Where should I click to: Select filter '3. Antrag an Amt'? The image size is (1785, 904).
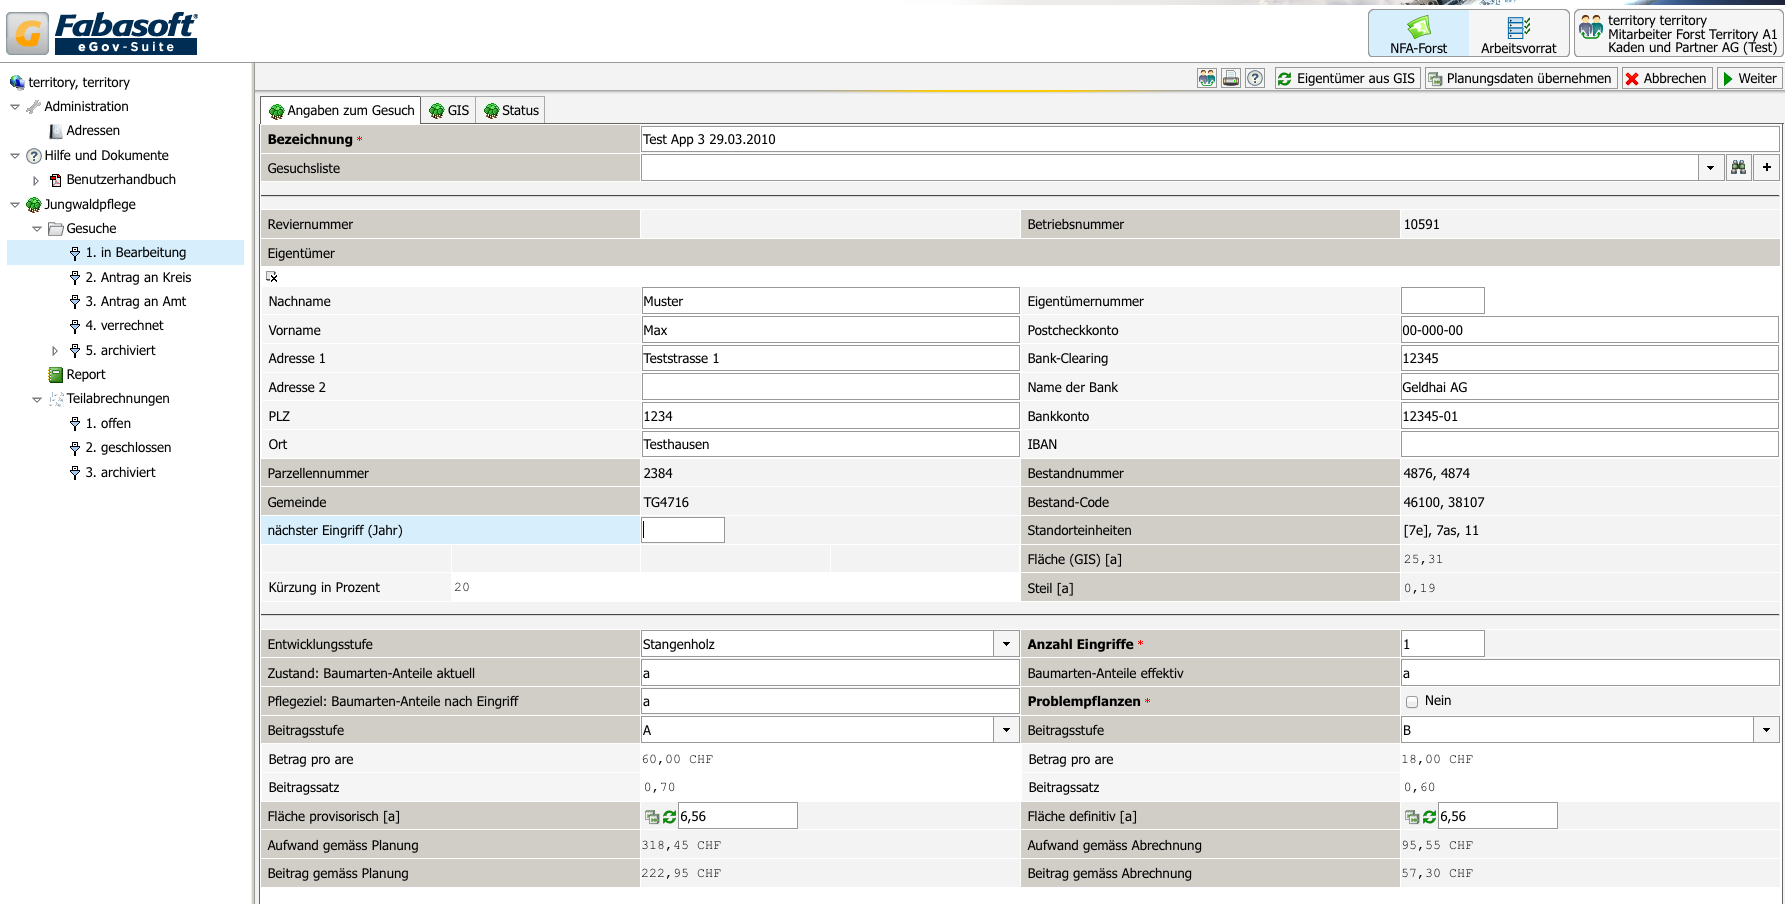point(127,302)
